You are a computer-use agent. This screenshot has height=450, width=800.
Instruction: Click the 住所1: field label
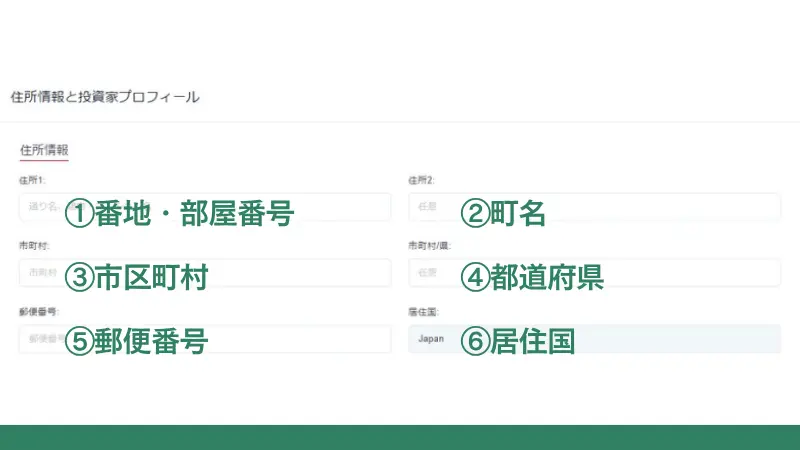pos(32,180)
